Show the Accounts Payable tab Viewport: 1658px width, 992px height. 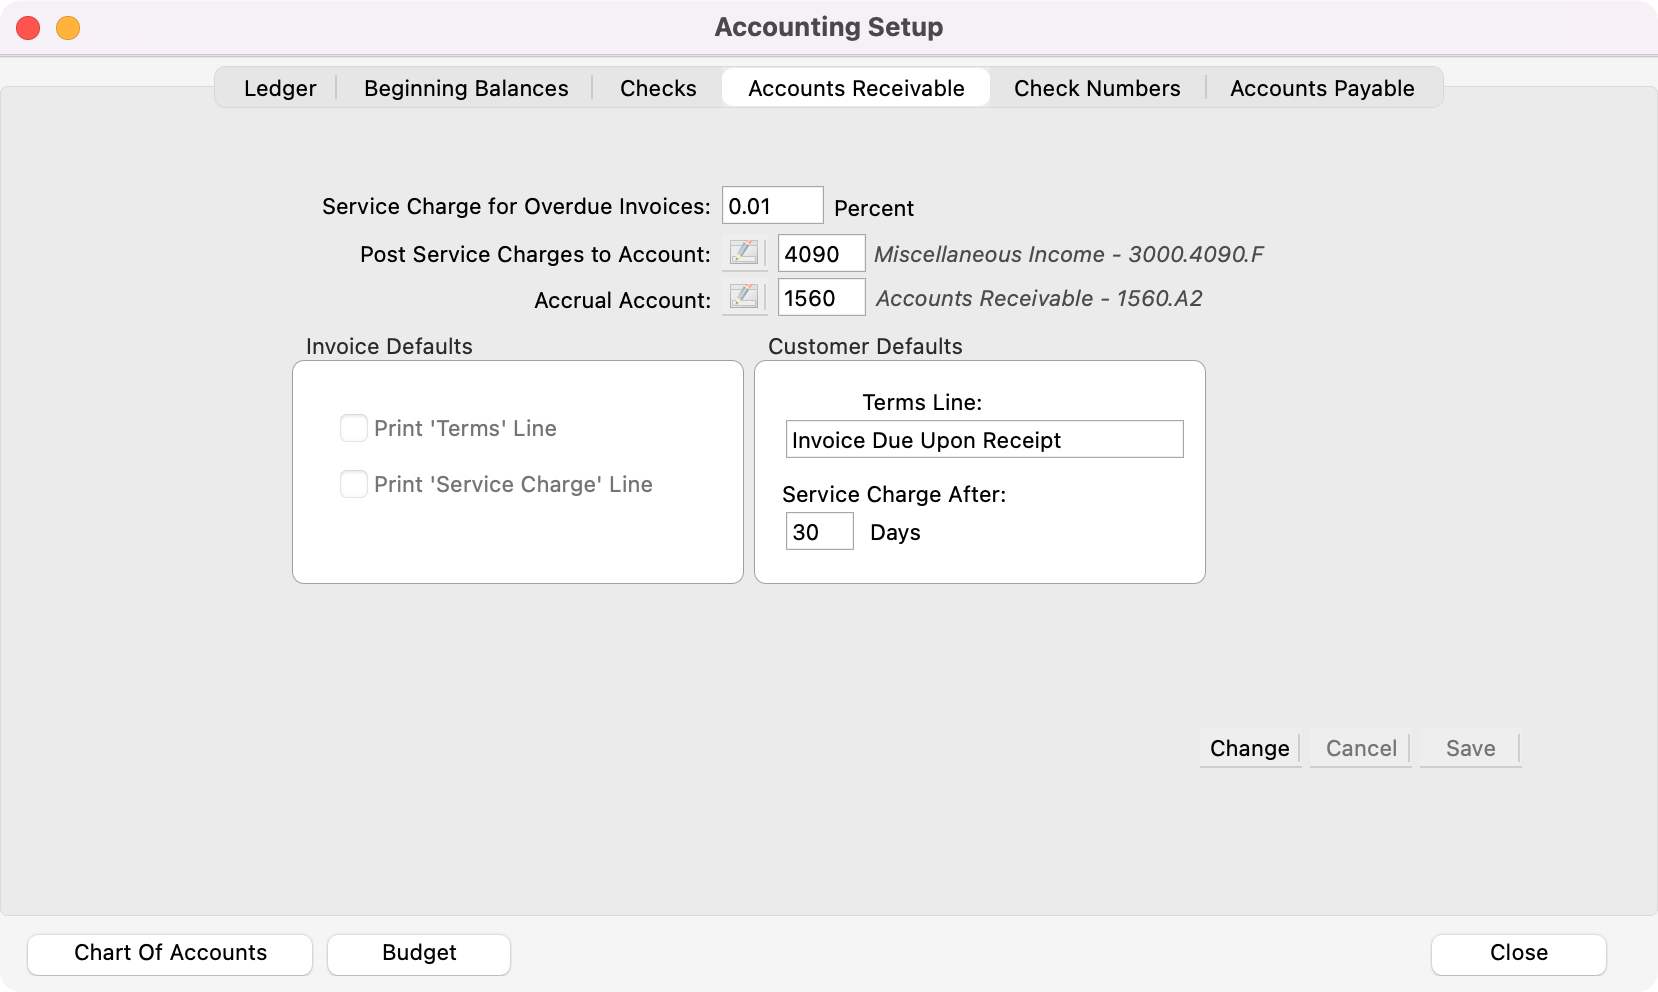point(1322,88)
